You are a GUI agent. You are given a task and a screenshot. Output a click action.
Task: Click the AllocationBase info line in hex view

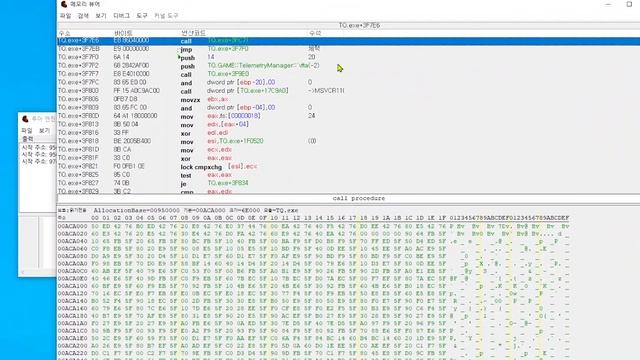click(x=178, y=210)
